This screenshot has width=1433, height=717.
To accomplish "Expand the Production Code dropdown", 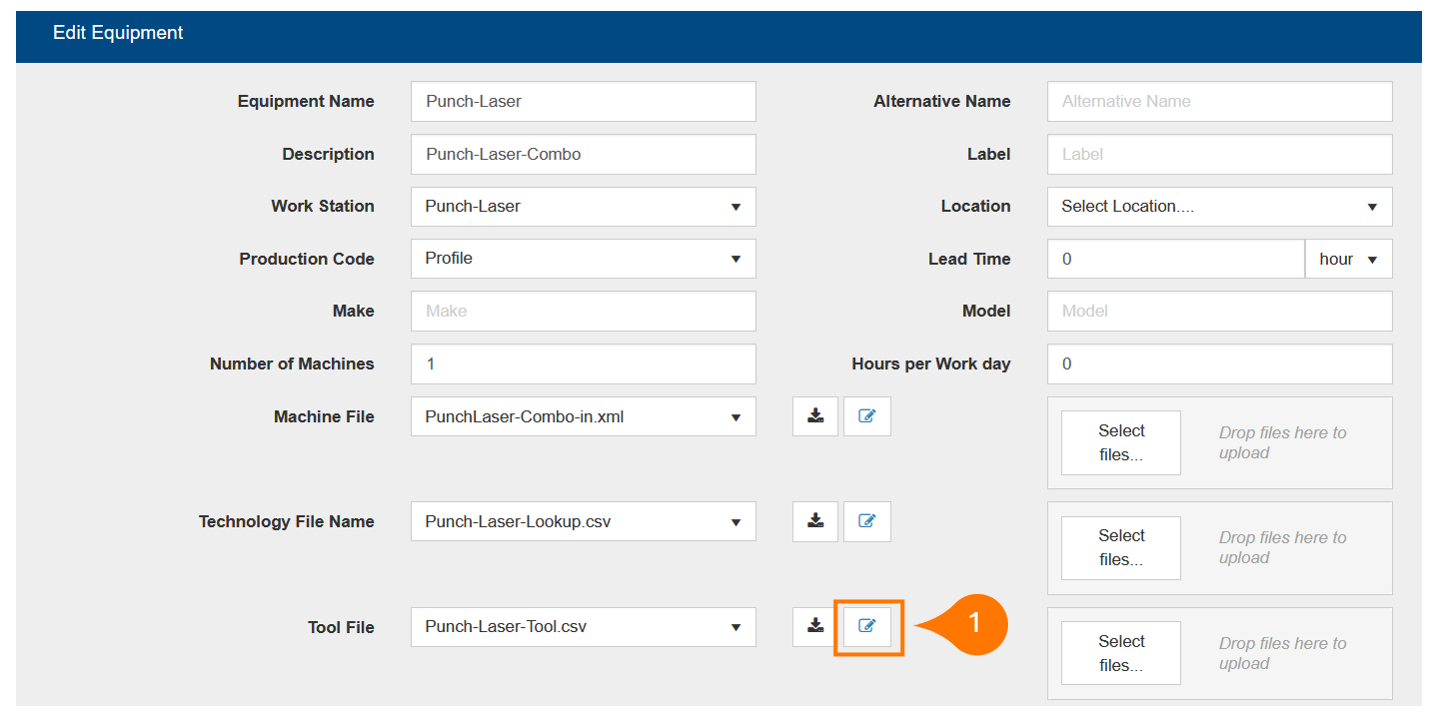I will (x=583, y=259).
